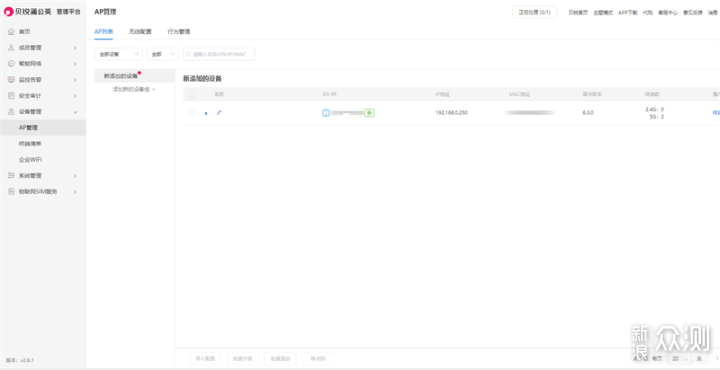Image resolution: width=720 pixels, height=370 pixels.
Task: Expand the 系统管理 menu chevron
Action: 75,175
